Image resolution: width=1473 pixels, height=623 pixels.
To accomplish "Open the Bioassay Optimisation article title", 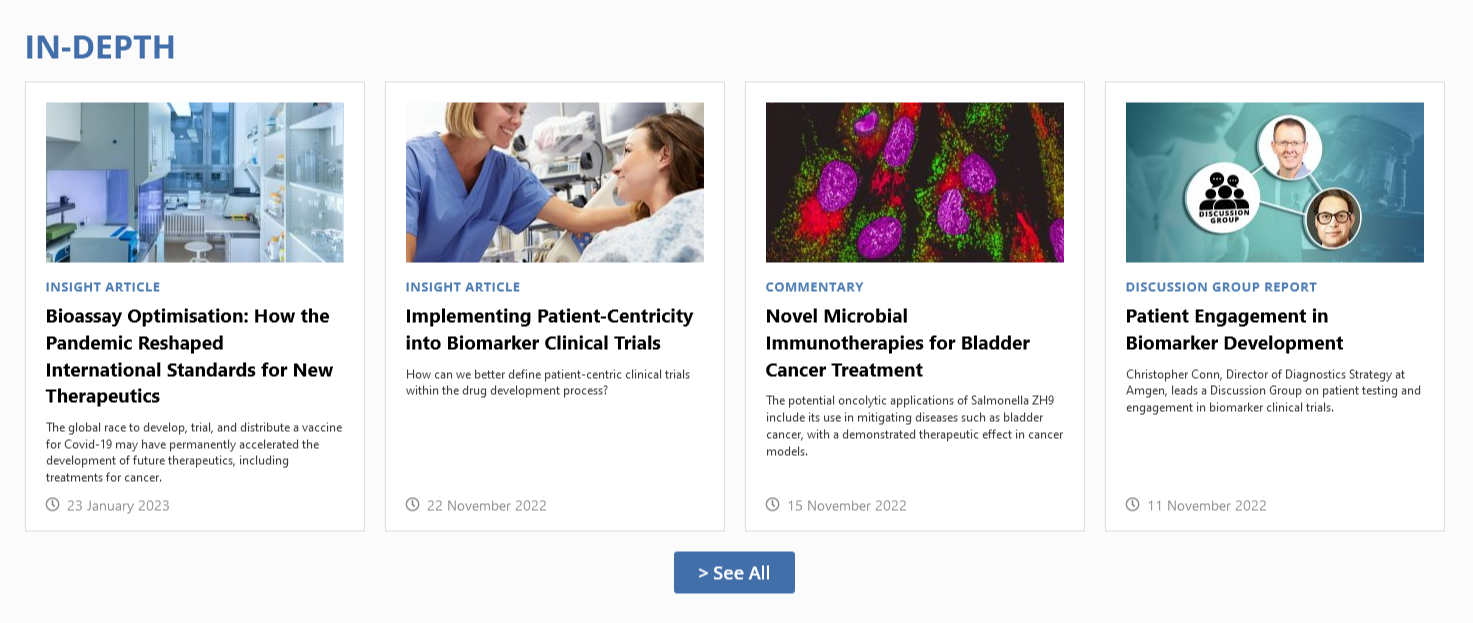I will click(x=188, y=356).
